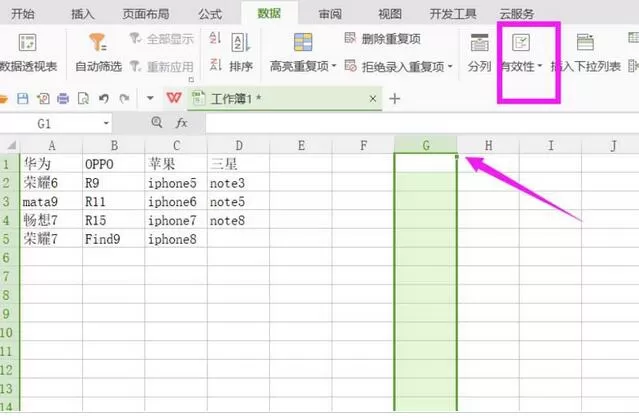
Task: Enable 自动筛选 auto filter
Action: [98, 53]
